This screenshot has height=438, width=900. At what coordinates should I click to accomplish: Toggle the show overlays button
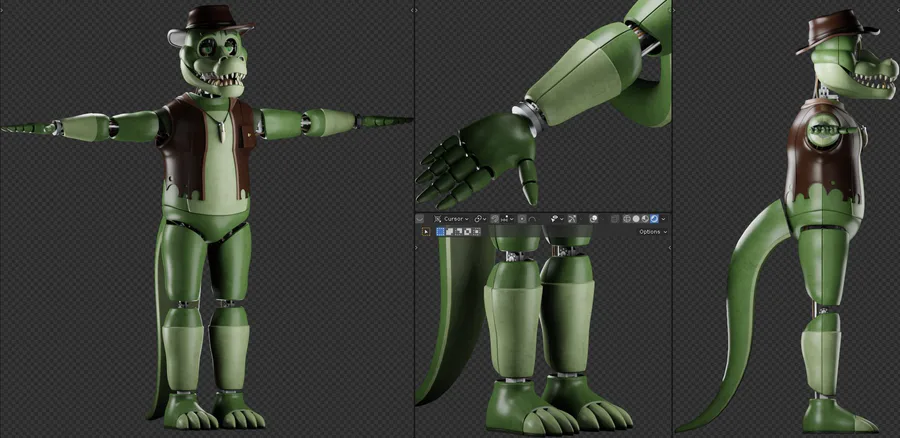[593, 219]
